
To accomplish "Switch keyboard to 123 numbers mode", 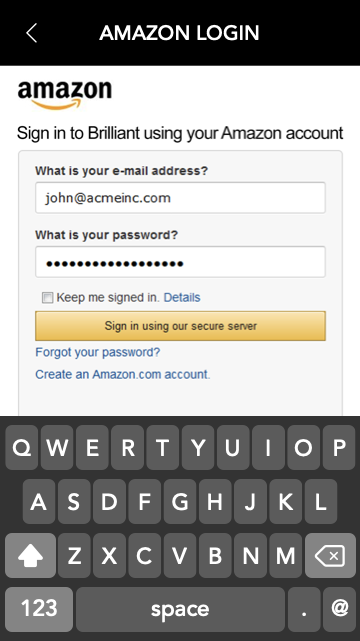I will pyautogui.click(x=39, y=609).
